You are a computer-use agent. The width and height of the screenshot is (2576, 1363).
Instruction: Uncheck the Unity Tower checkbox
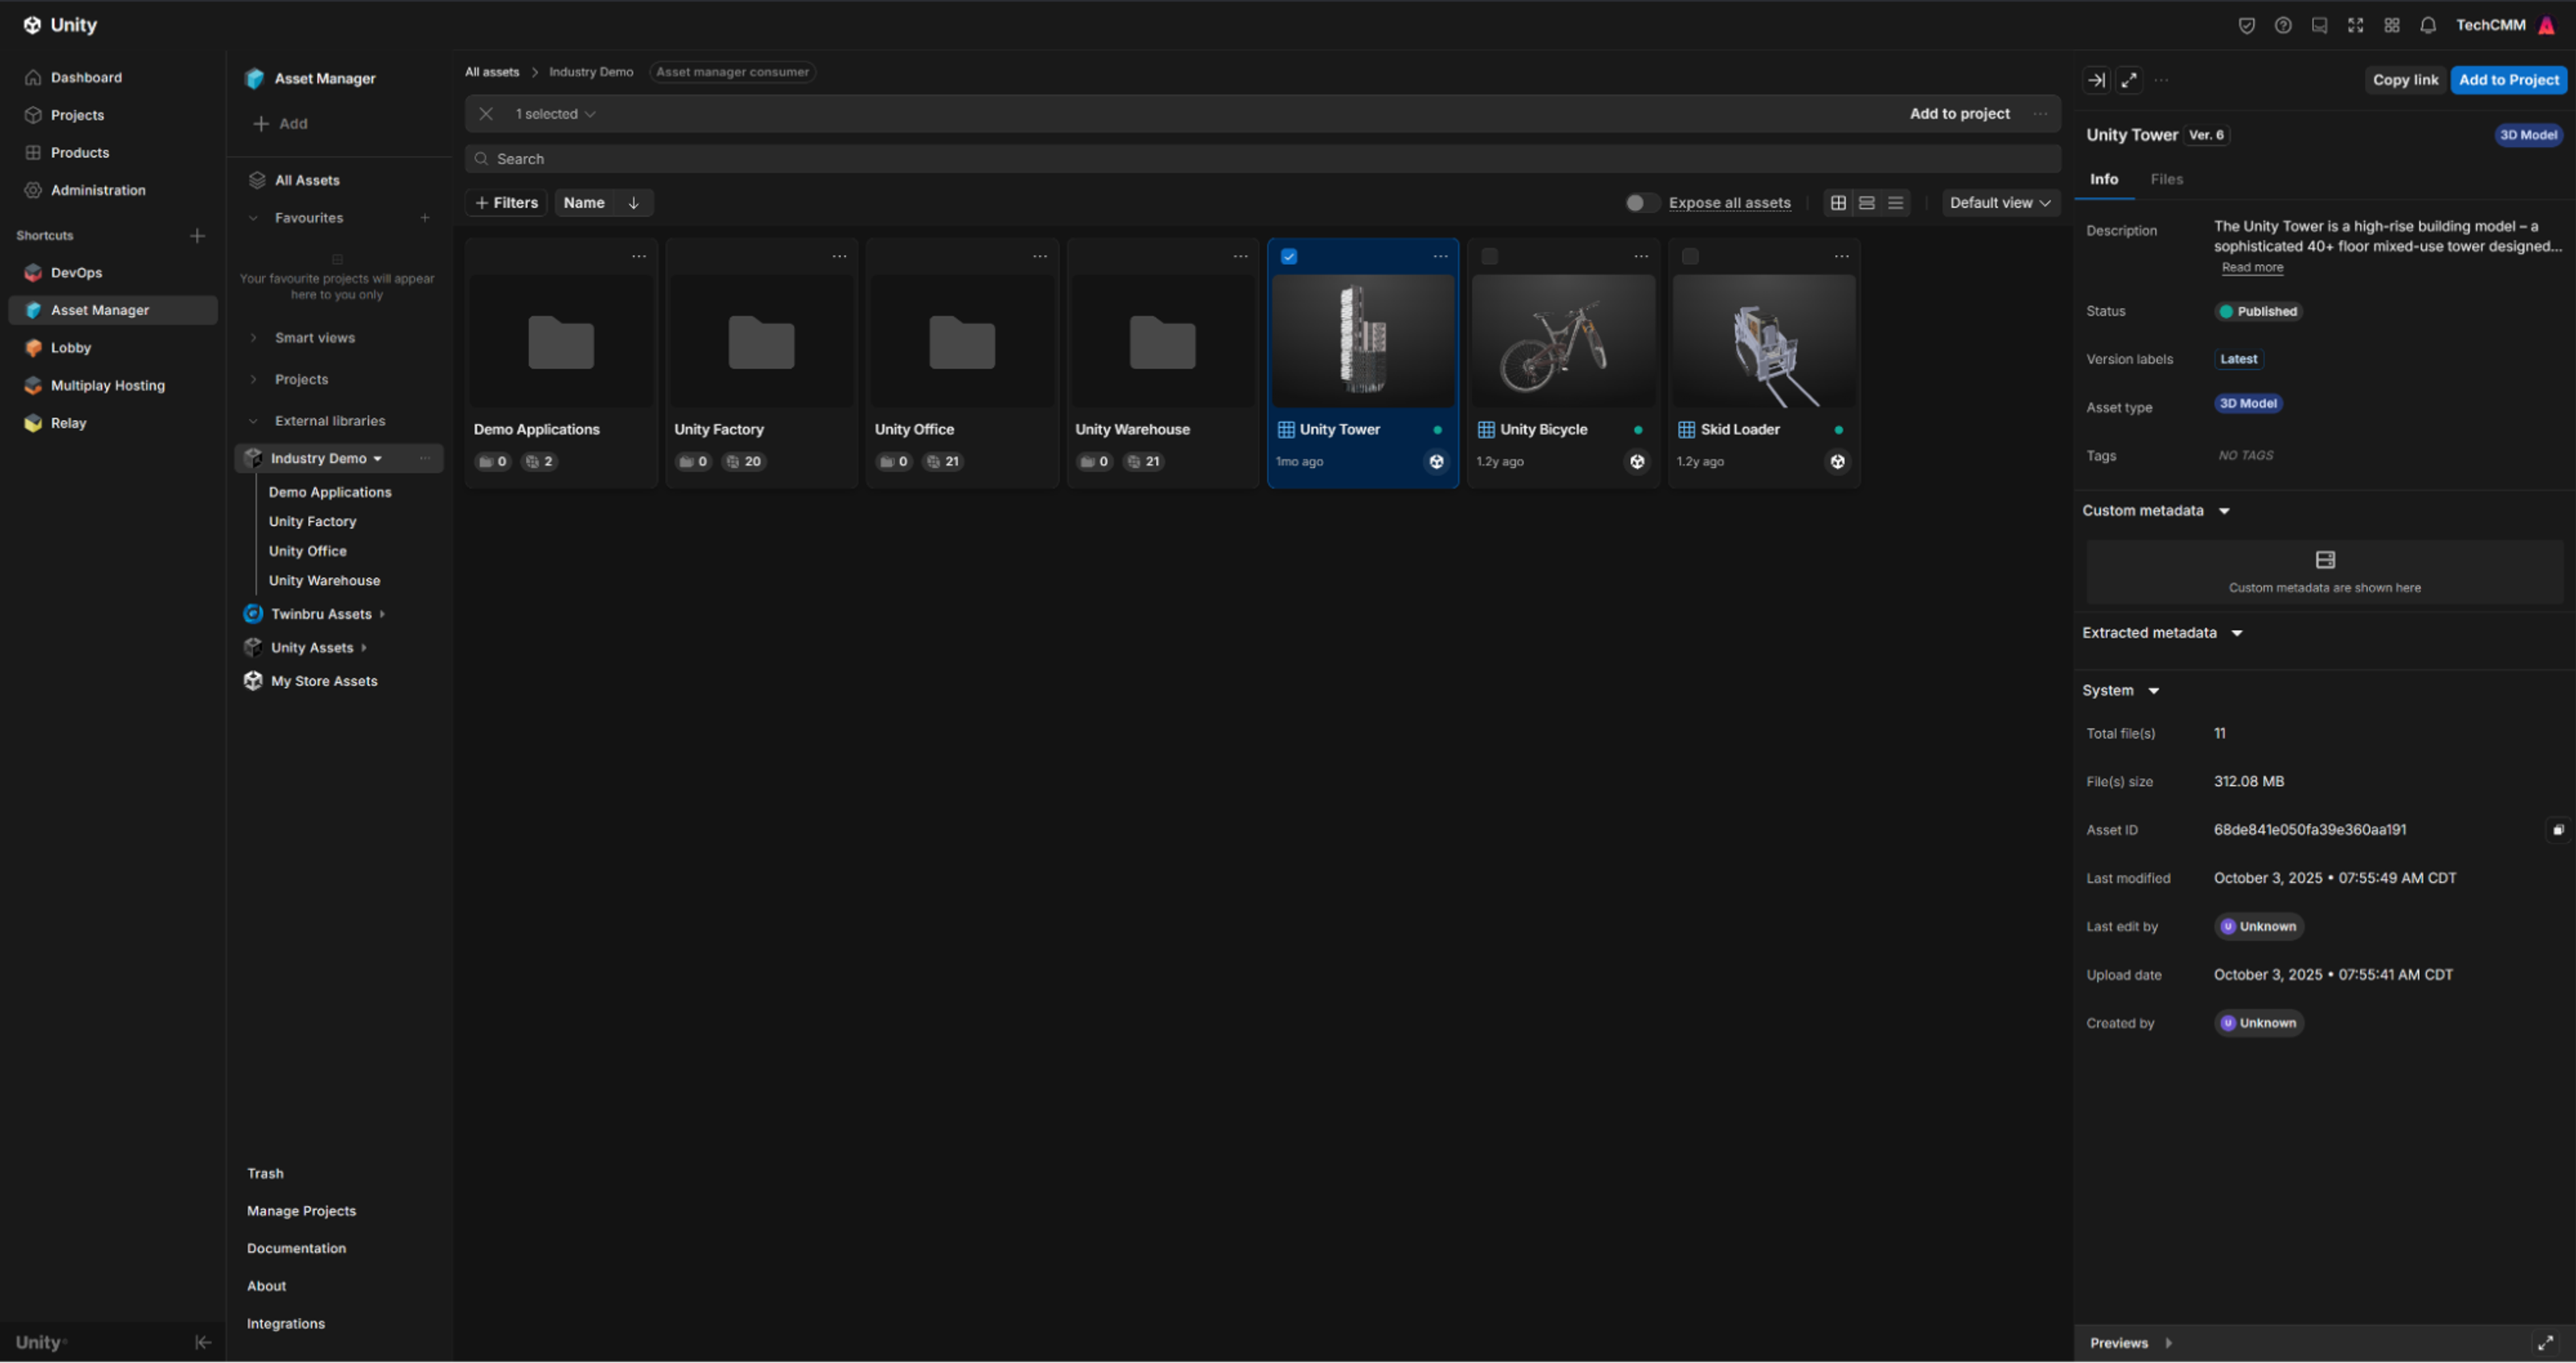[x=1289, y=257]
